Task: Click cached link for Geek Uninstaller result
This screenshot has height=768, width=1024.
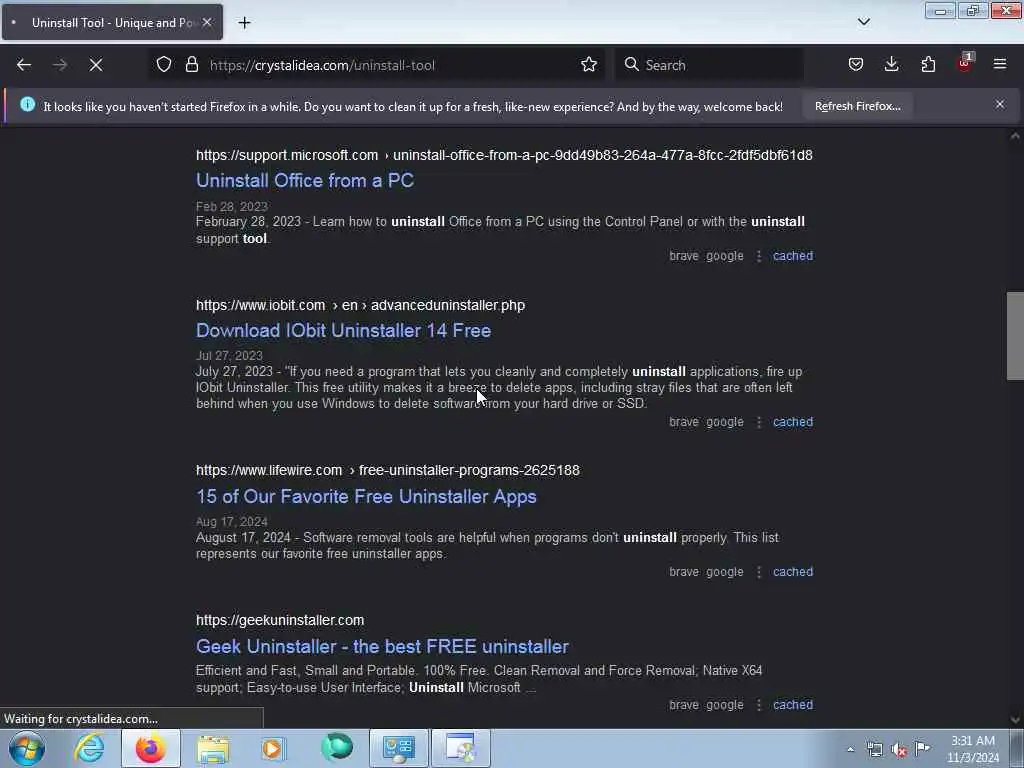Action: 793,705
